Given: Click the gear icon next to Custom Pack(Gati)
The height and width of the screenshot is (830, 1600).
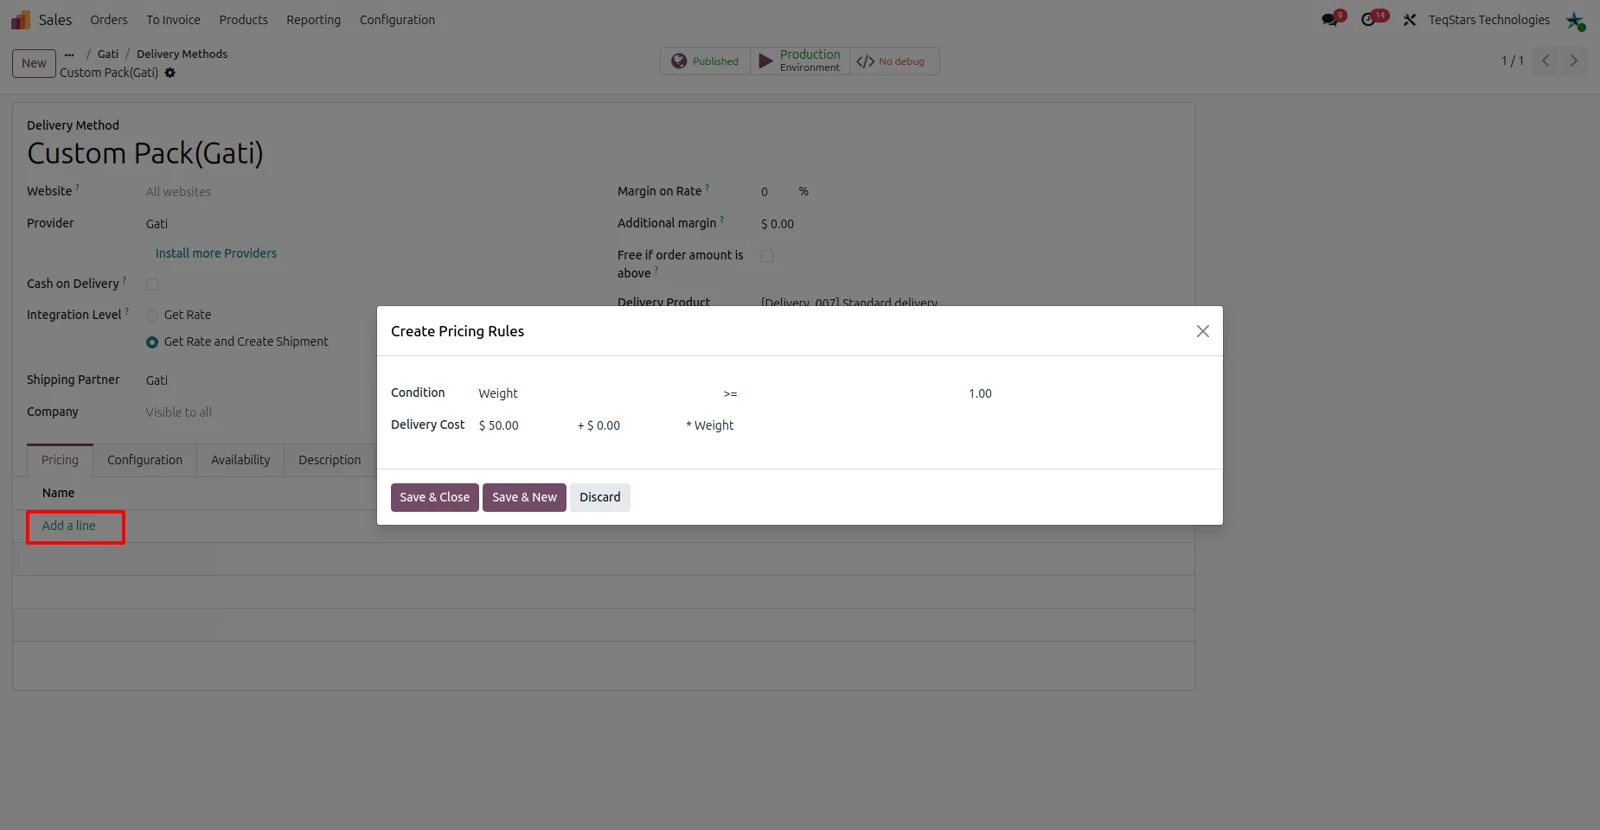Looking at the screenshot, I should coord(170,73).
